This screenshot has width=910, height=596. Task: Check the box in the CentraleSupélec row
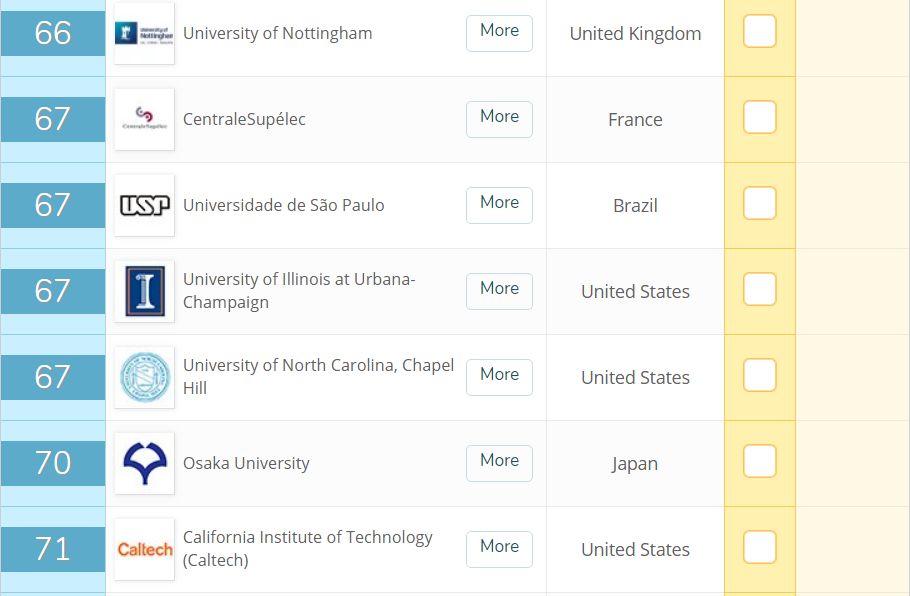coord(760,117)
